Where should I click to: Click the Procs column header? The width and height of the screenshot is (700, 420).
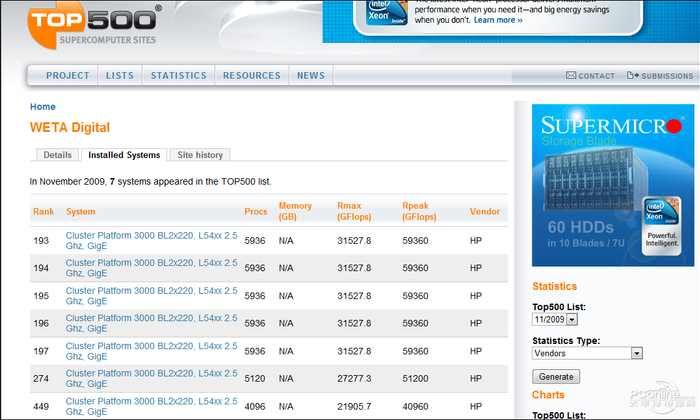256,212
